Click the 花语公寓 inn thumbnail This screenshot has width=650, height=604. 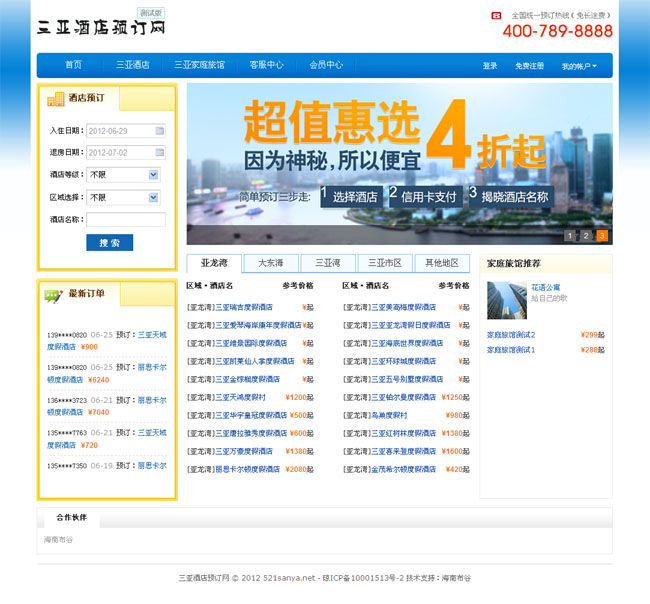(500, 300)
